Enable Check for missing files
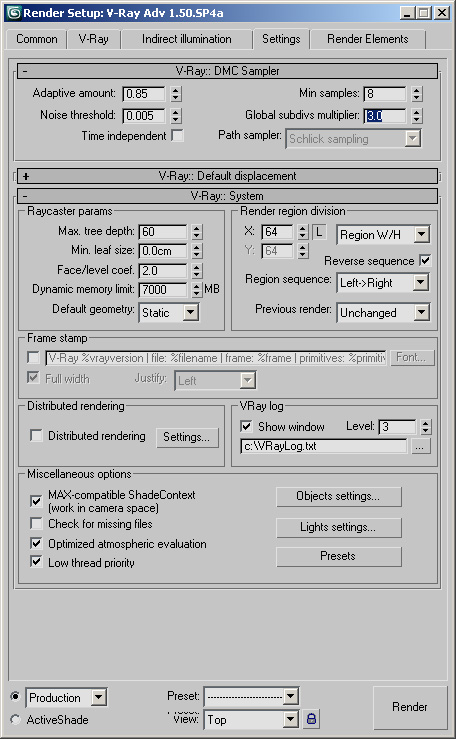 tap(36, 524)
